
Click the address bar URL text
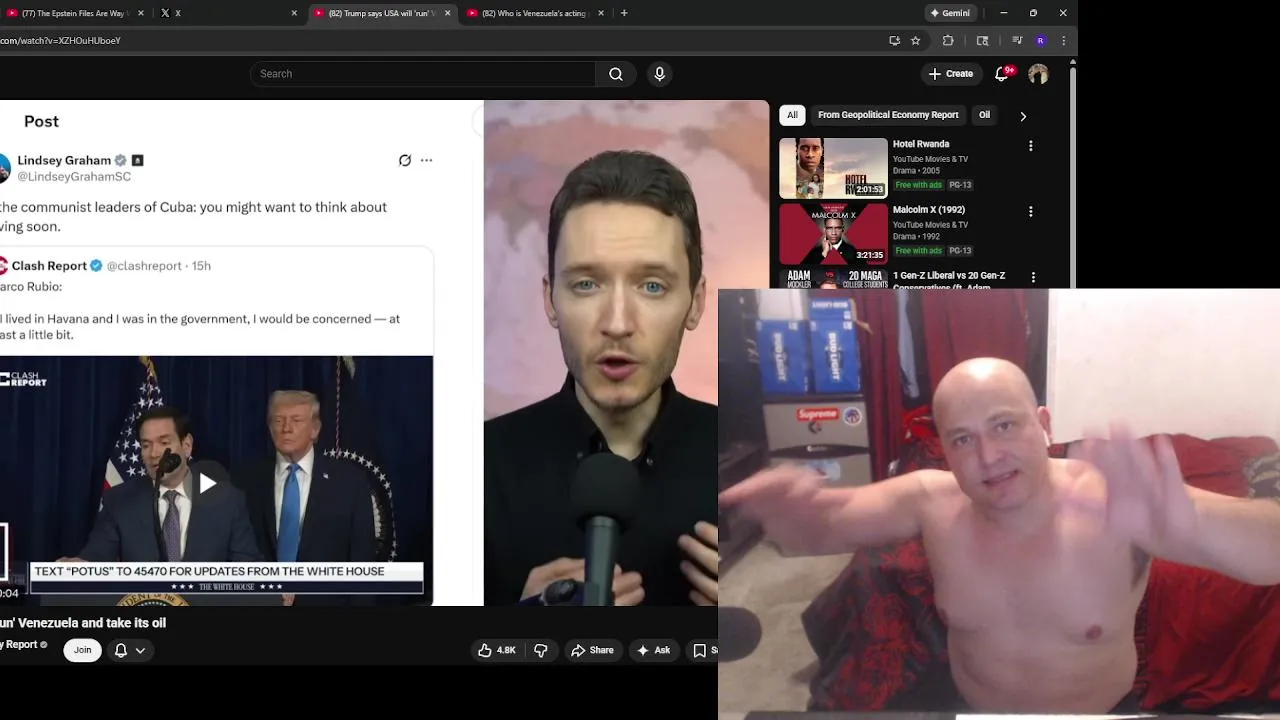[60, 41]
